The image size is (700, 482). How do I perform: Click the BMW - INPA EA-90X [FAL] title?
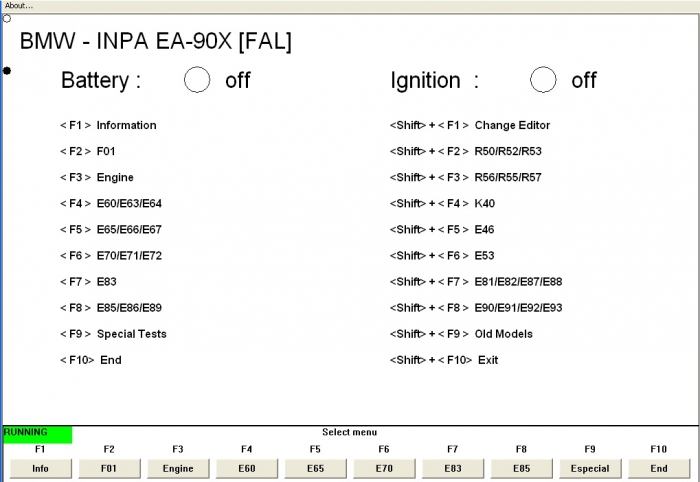[156, 41]
